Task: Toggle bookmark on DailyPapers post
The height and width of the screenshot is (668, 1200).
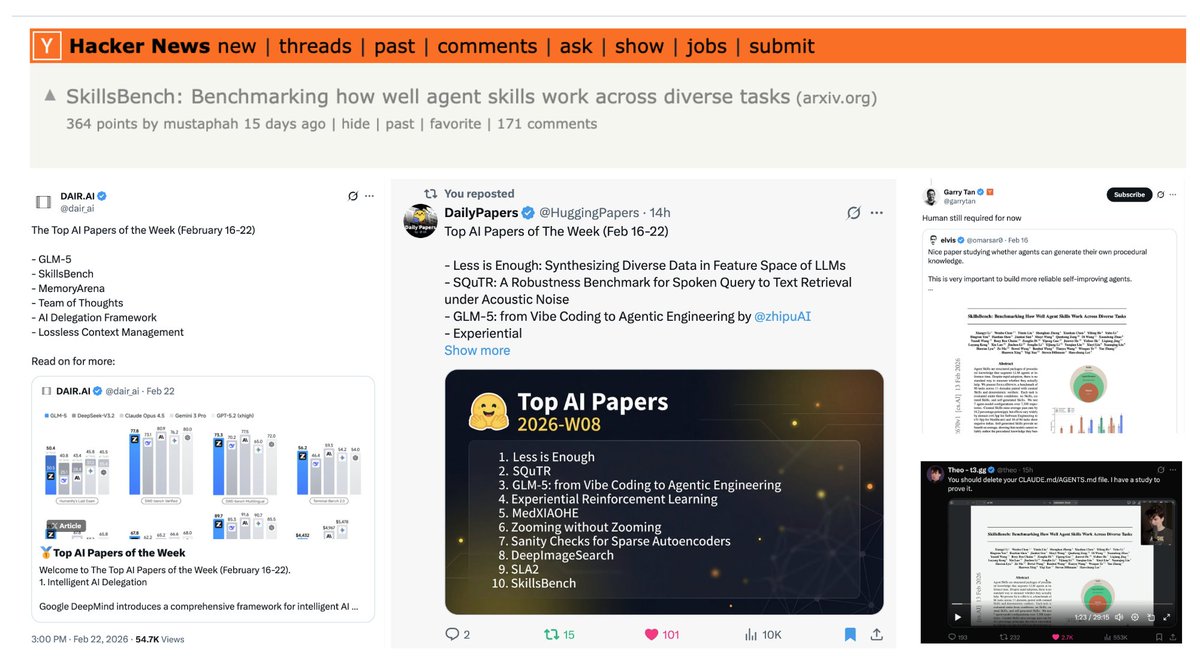Action: tap(850, 634)
